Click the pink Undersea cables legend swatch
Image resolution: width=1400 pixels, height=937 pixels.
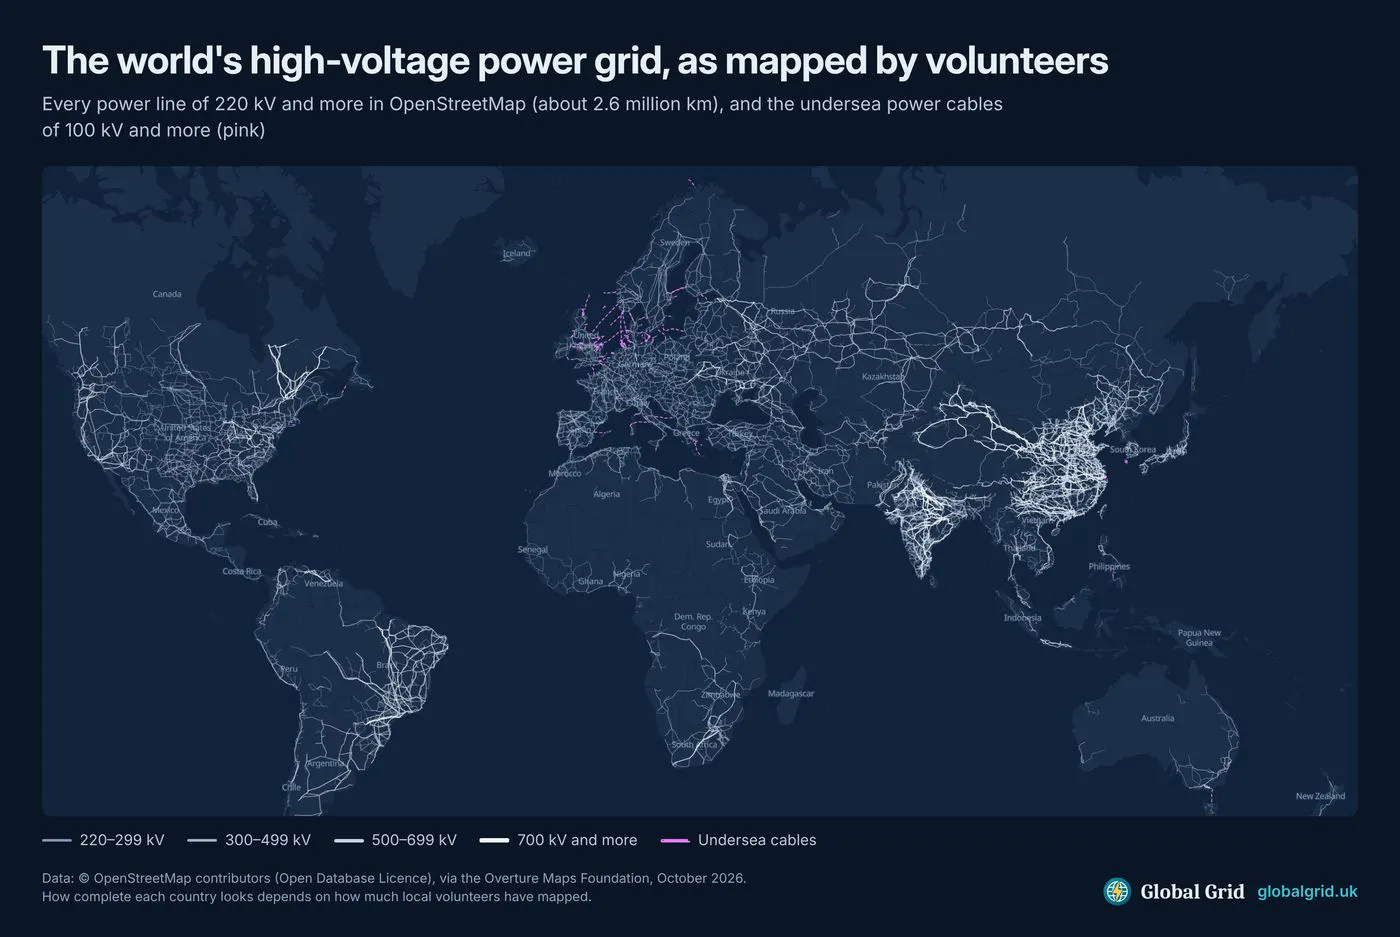(x=676, y=840)
